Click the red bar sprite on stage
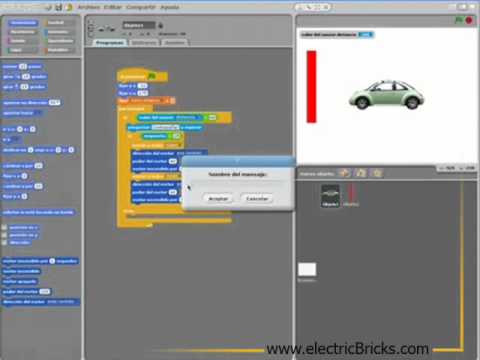 pos(311,87)
